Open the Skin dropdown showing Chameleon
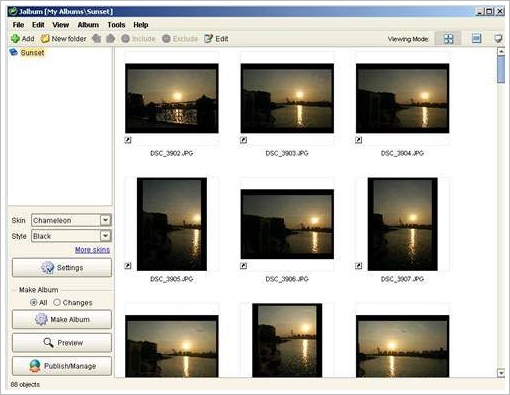The image size is (510, 395). tap(71, 220)
